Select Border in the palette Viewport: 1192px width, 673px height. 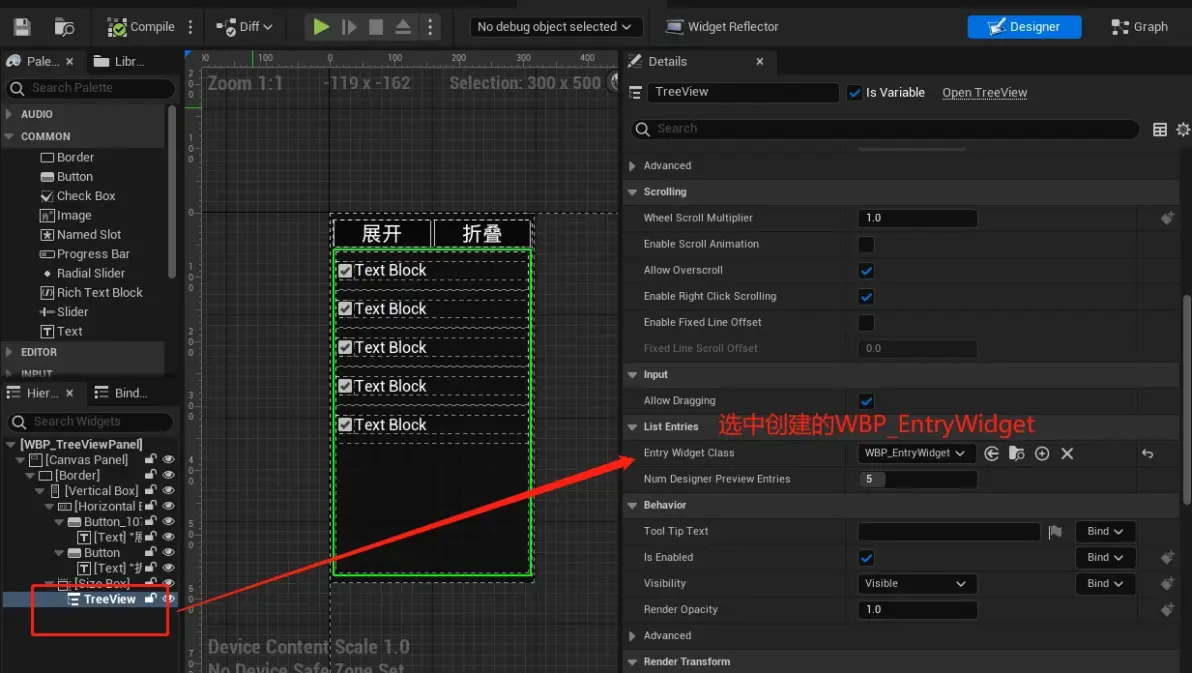click(67, 157)
